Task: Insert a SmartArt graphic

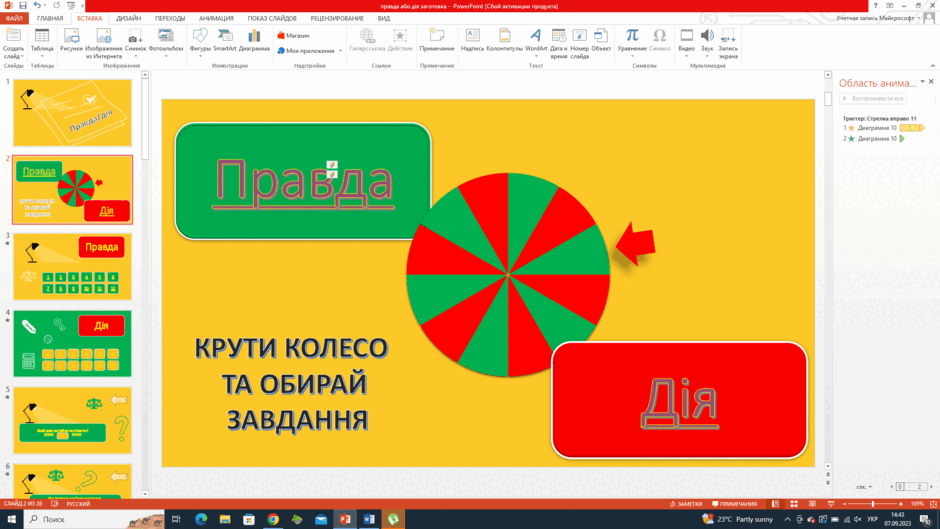Action: pos(225,41)
